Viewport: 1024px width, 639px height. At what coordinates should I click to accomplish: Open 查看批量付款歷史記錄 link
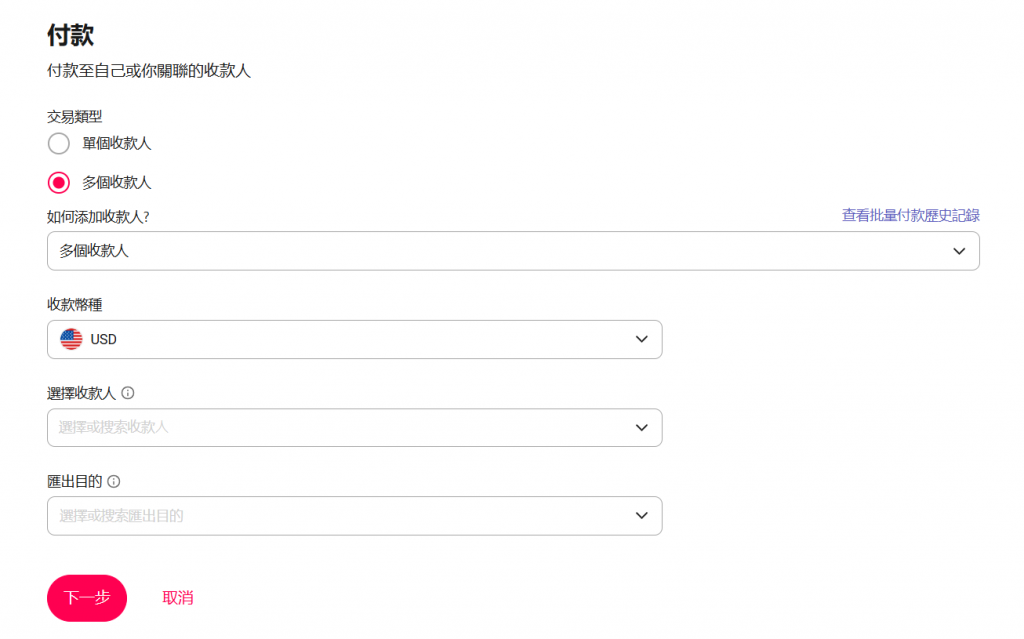click(x=910, y=215)
